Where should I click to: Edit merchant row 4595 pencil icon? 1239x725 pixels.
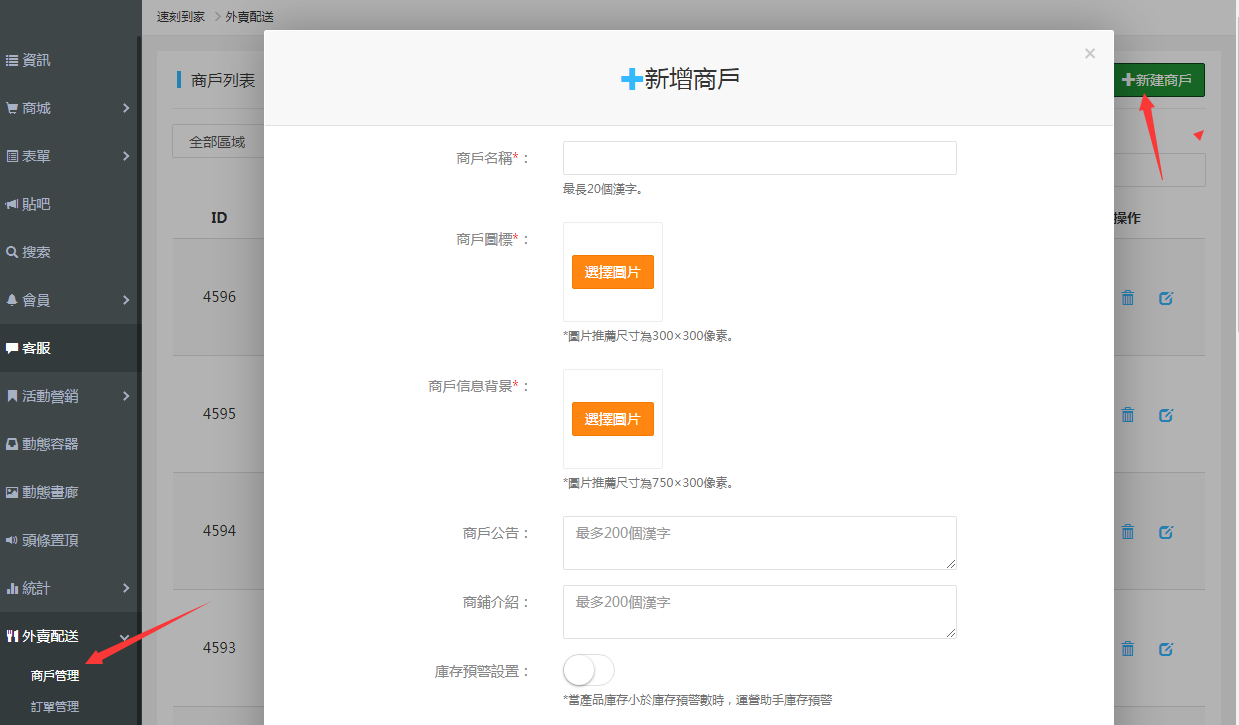pyautogui.click(x=1166, y=414)
